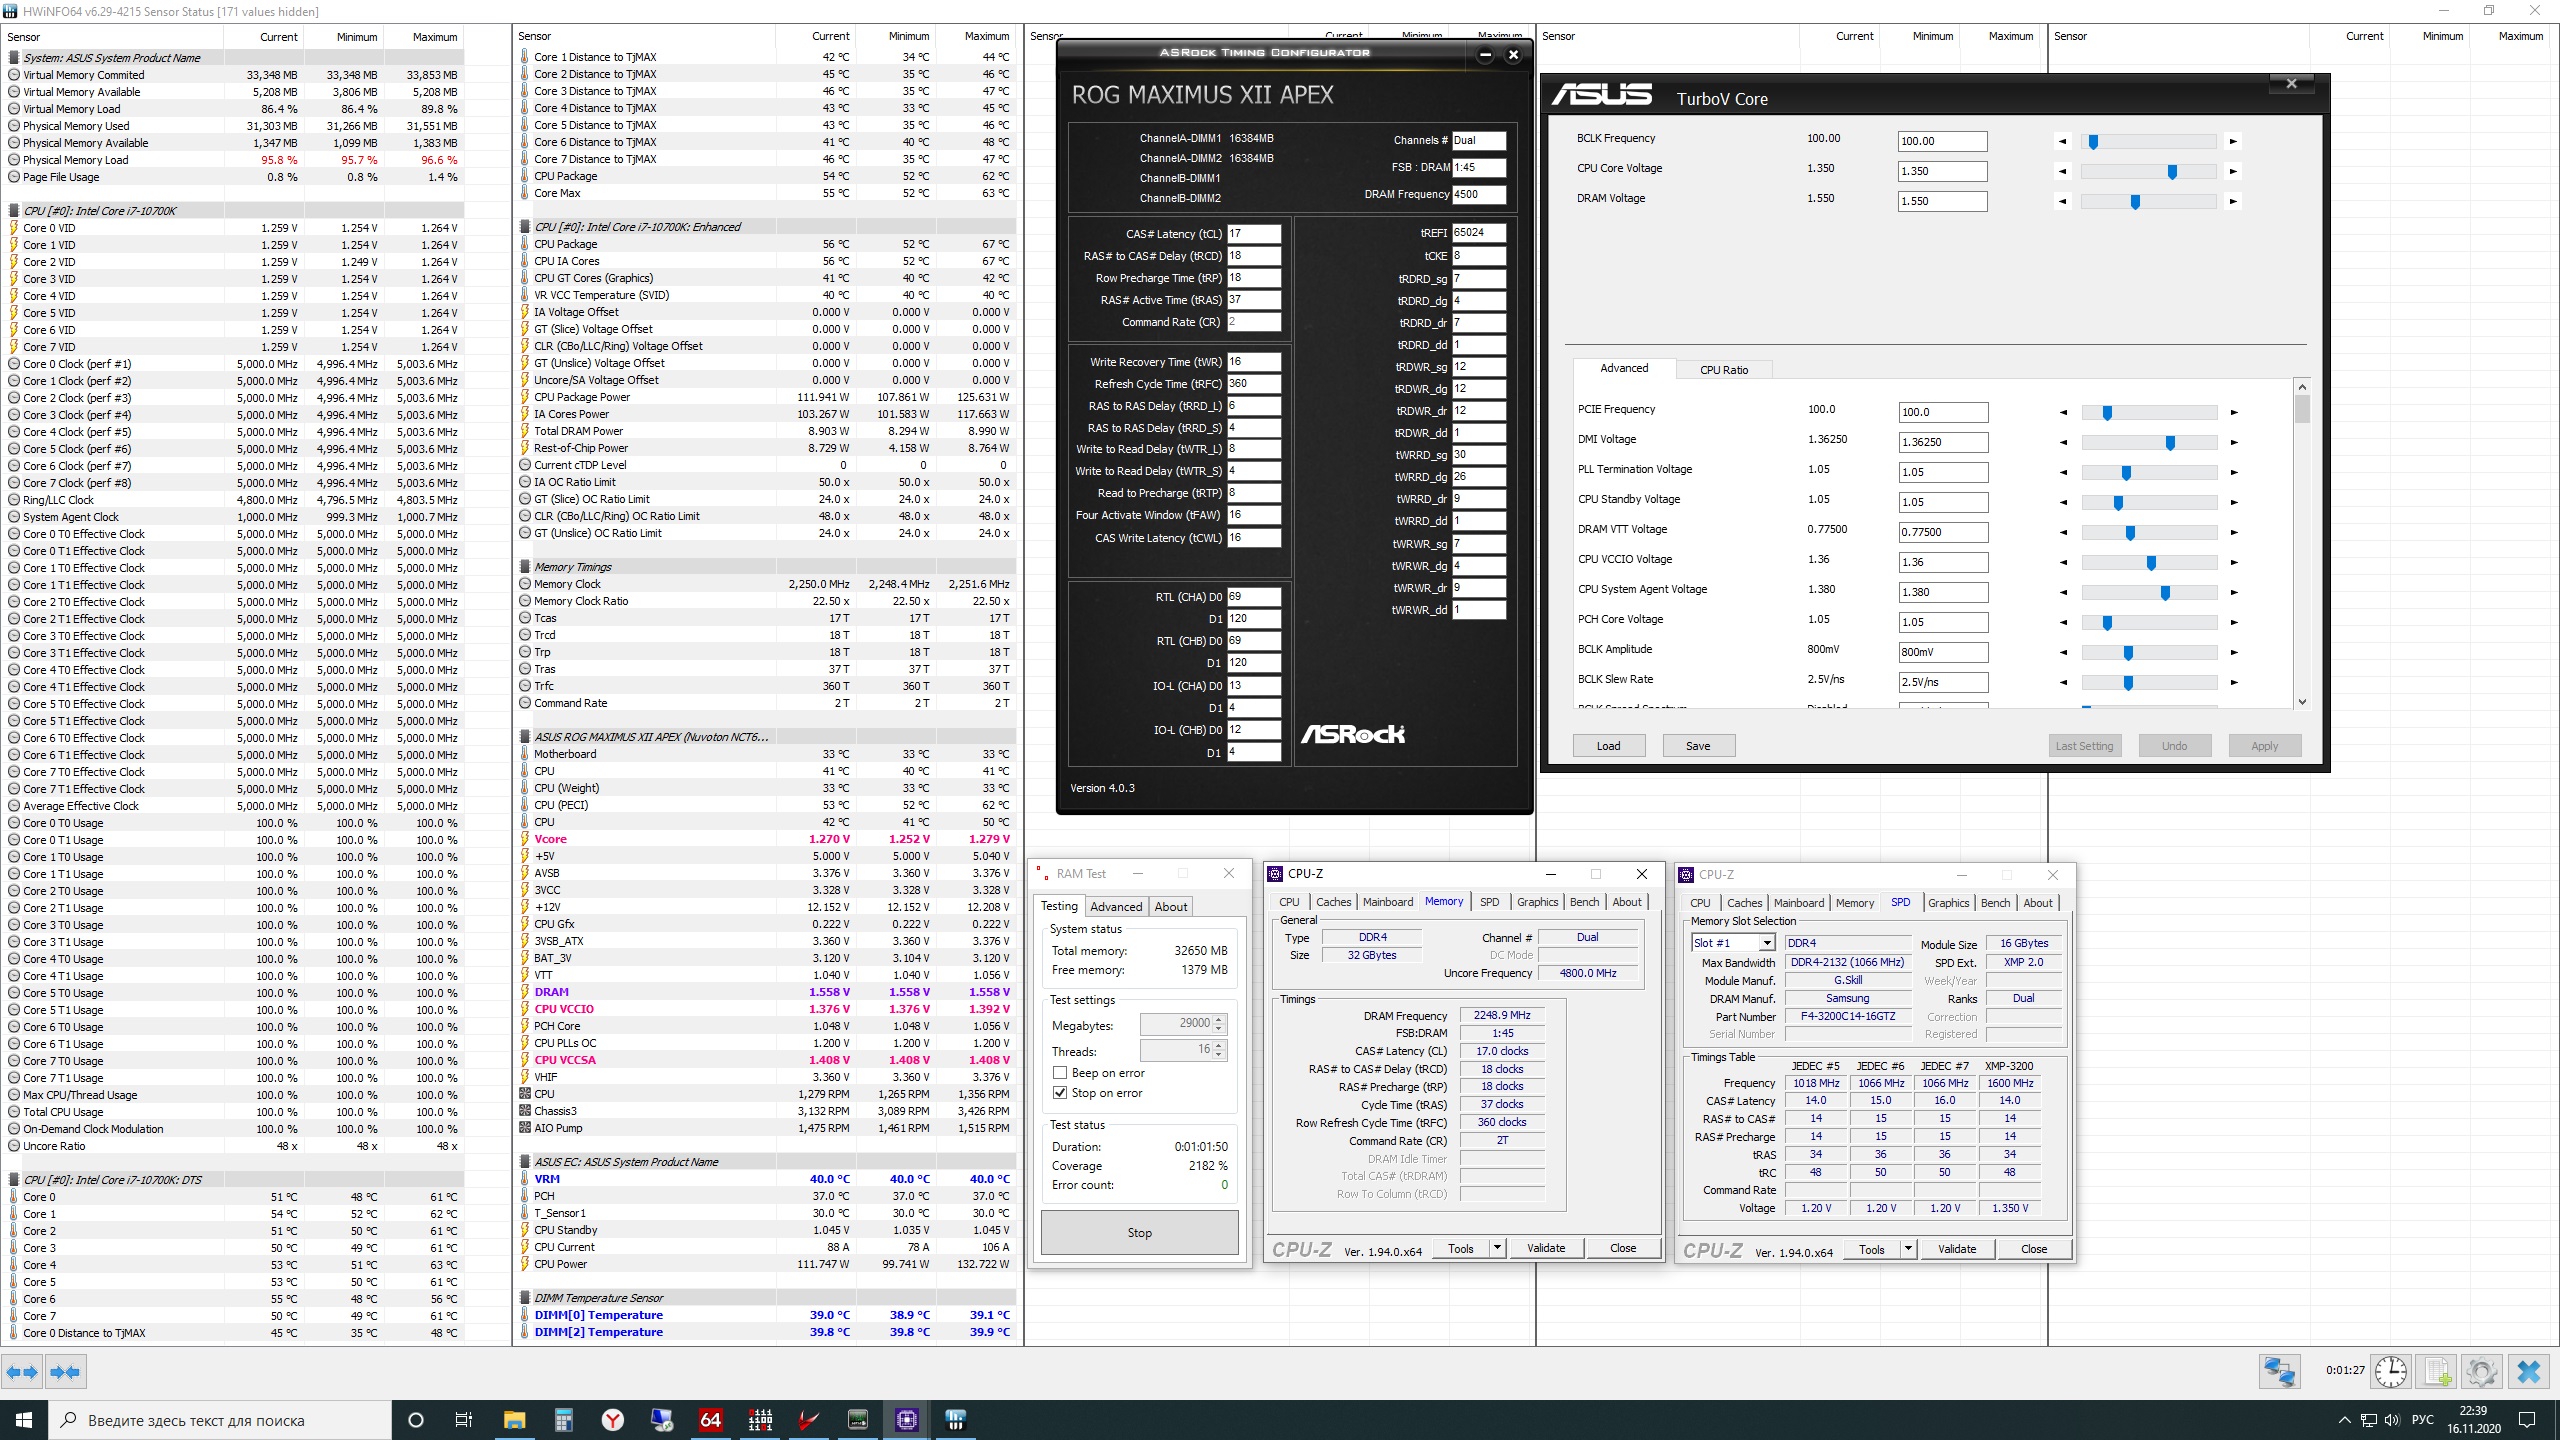
Task: Increase Megabytes value with spinner arrow
Action: [x=1218, y=1019]
